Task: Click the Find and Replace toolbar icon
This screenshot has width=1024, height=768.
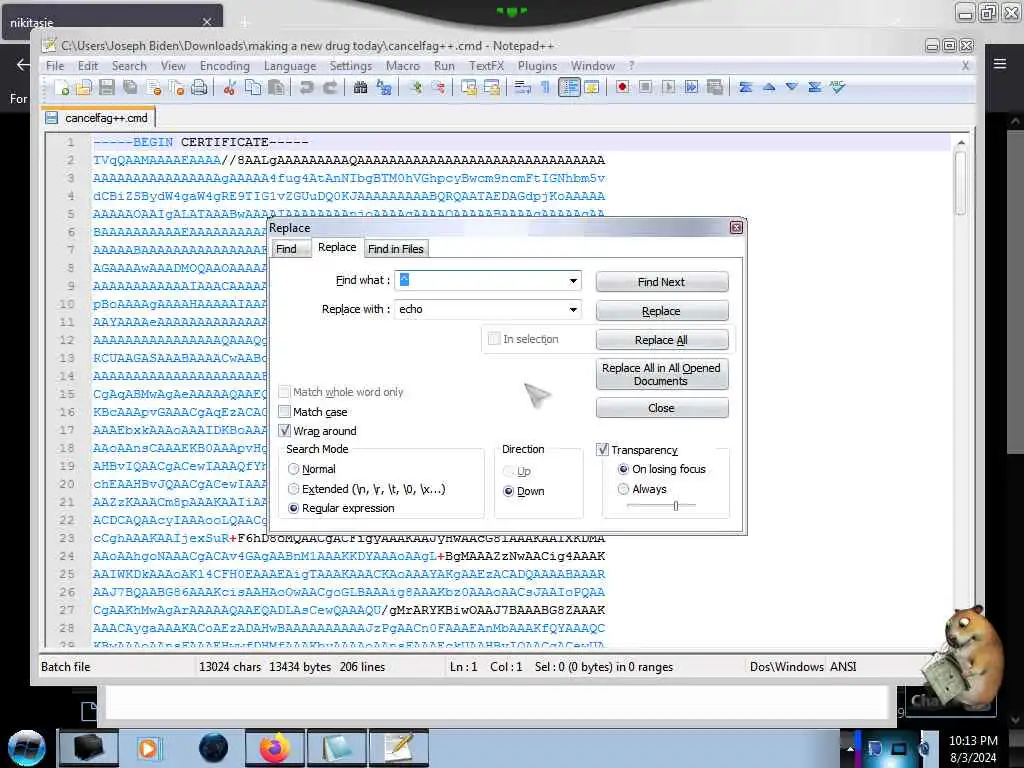Action: tap(384, 88)
